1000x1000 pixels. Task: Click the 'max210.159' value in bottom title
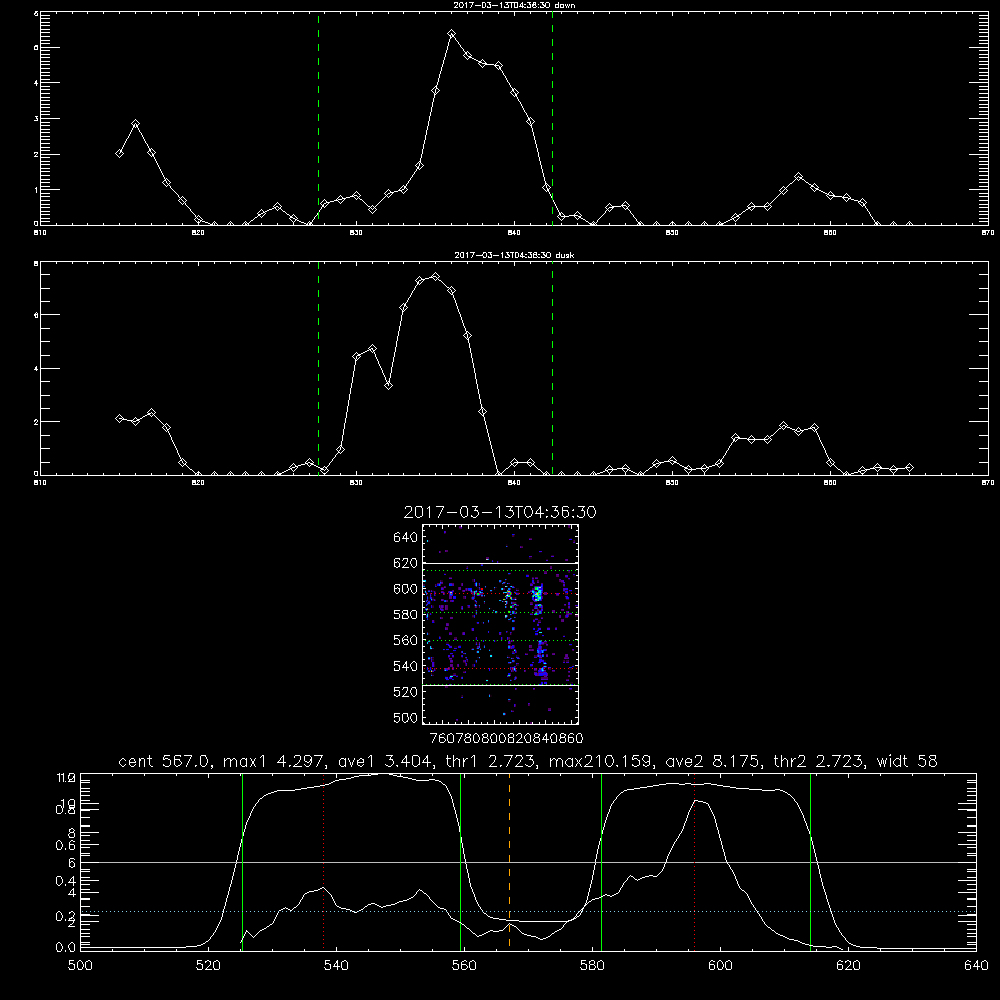click(600, 761)
